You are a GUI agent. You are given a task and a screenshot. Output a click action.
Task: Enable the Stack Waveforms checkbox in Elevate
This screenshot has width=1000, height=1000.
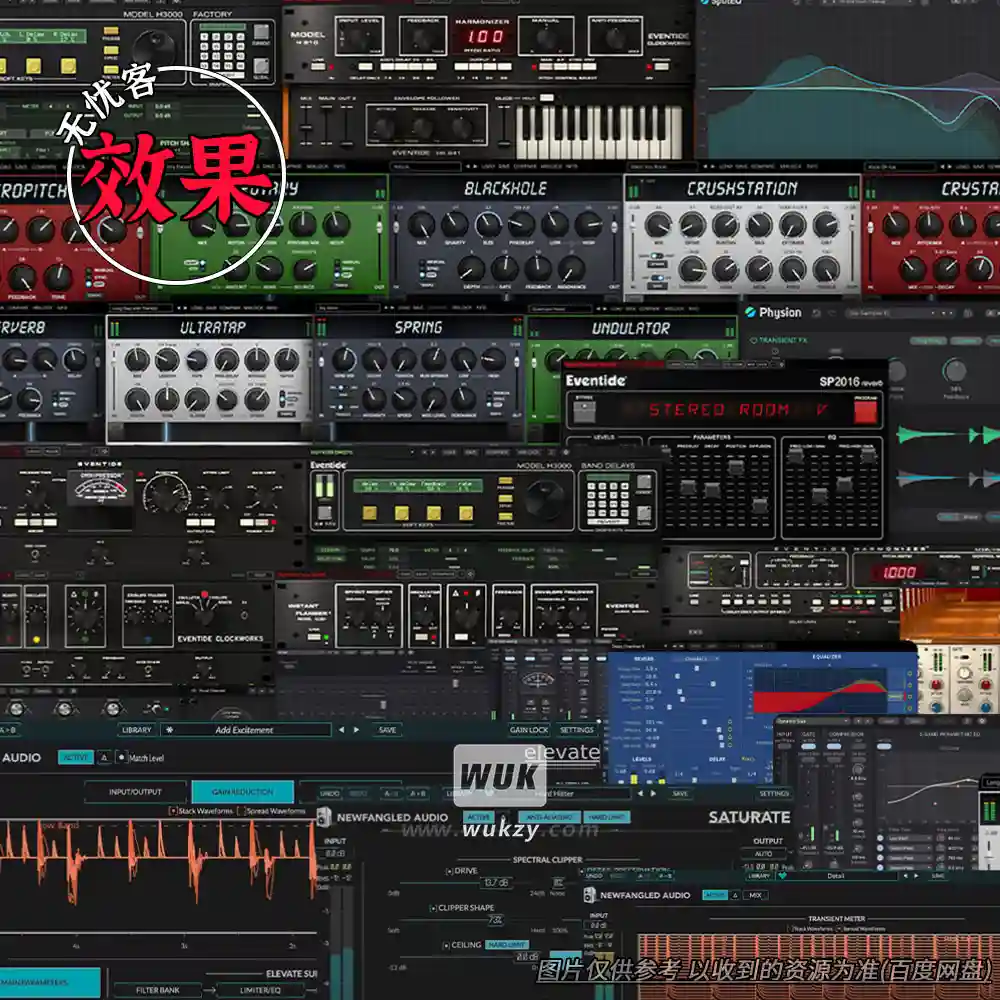coord(173,811)
